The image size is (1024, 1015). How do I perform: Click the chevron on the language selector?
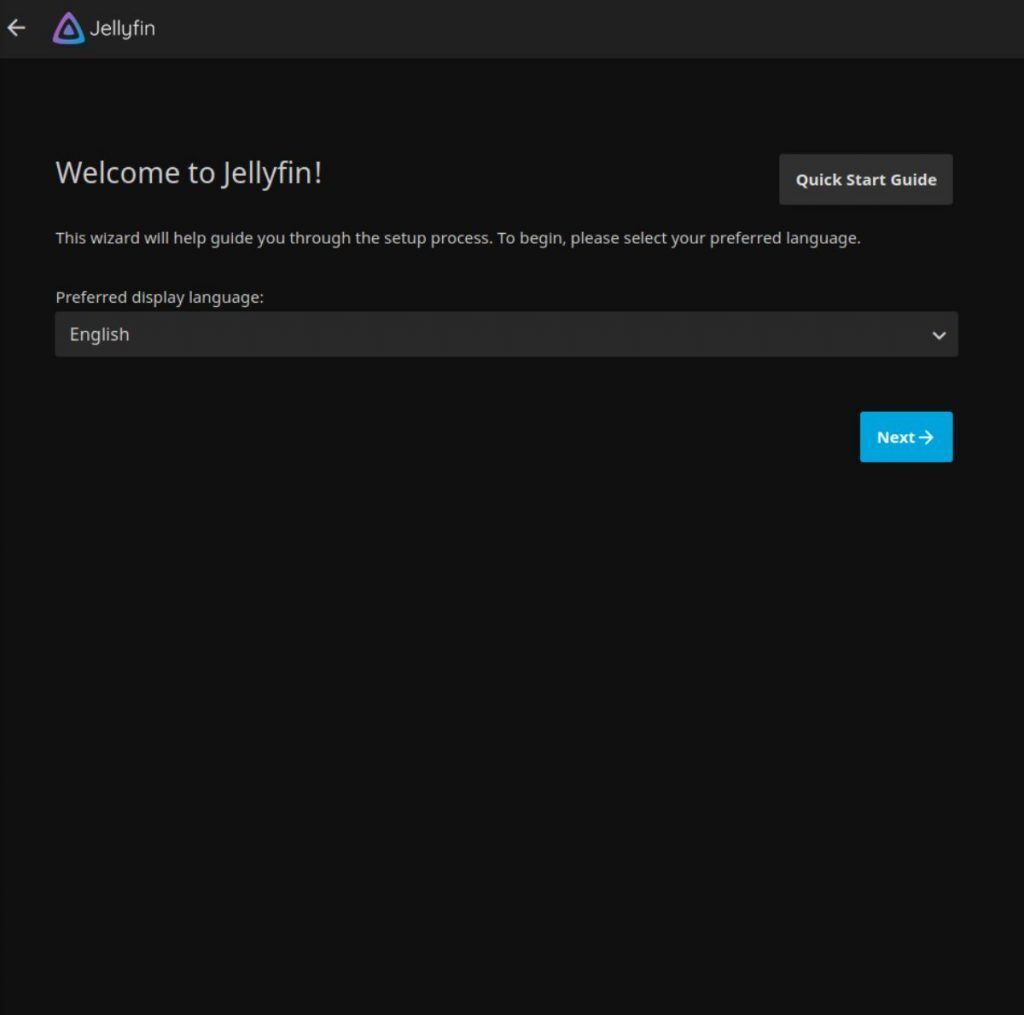click(938, 335)
